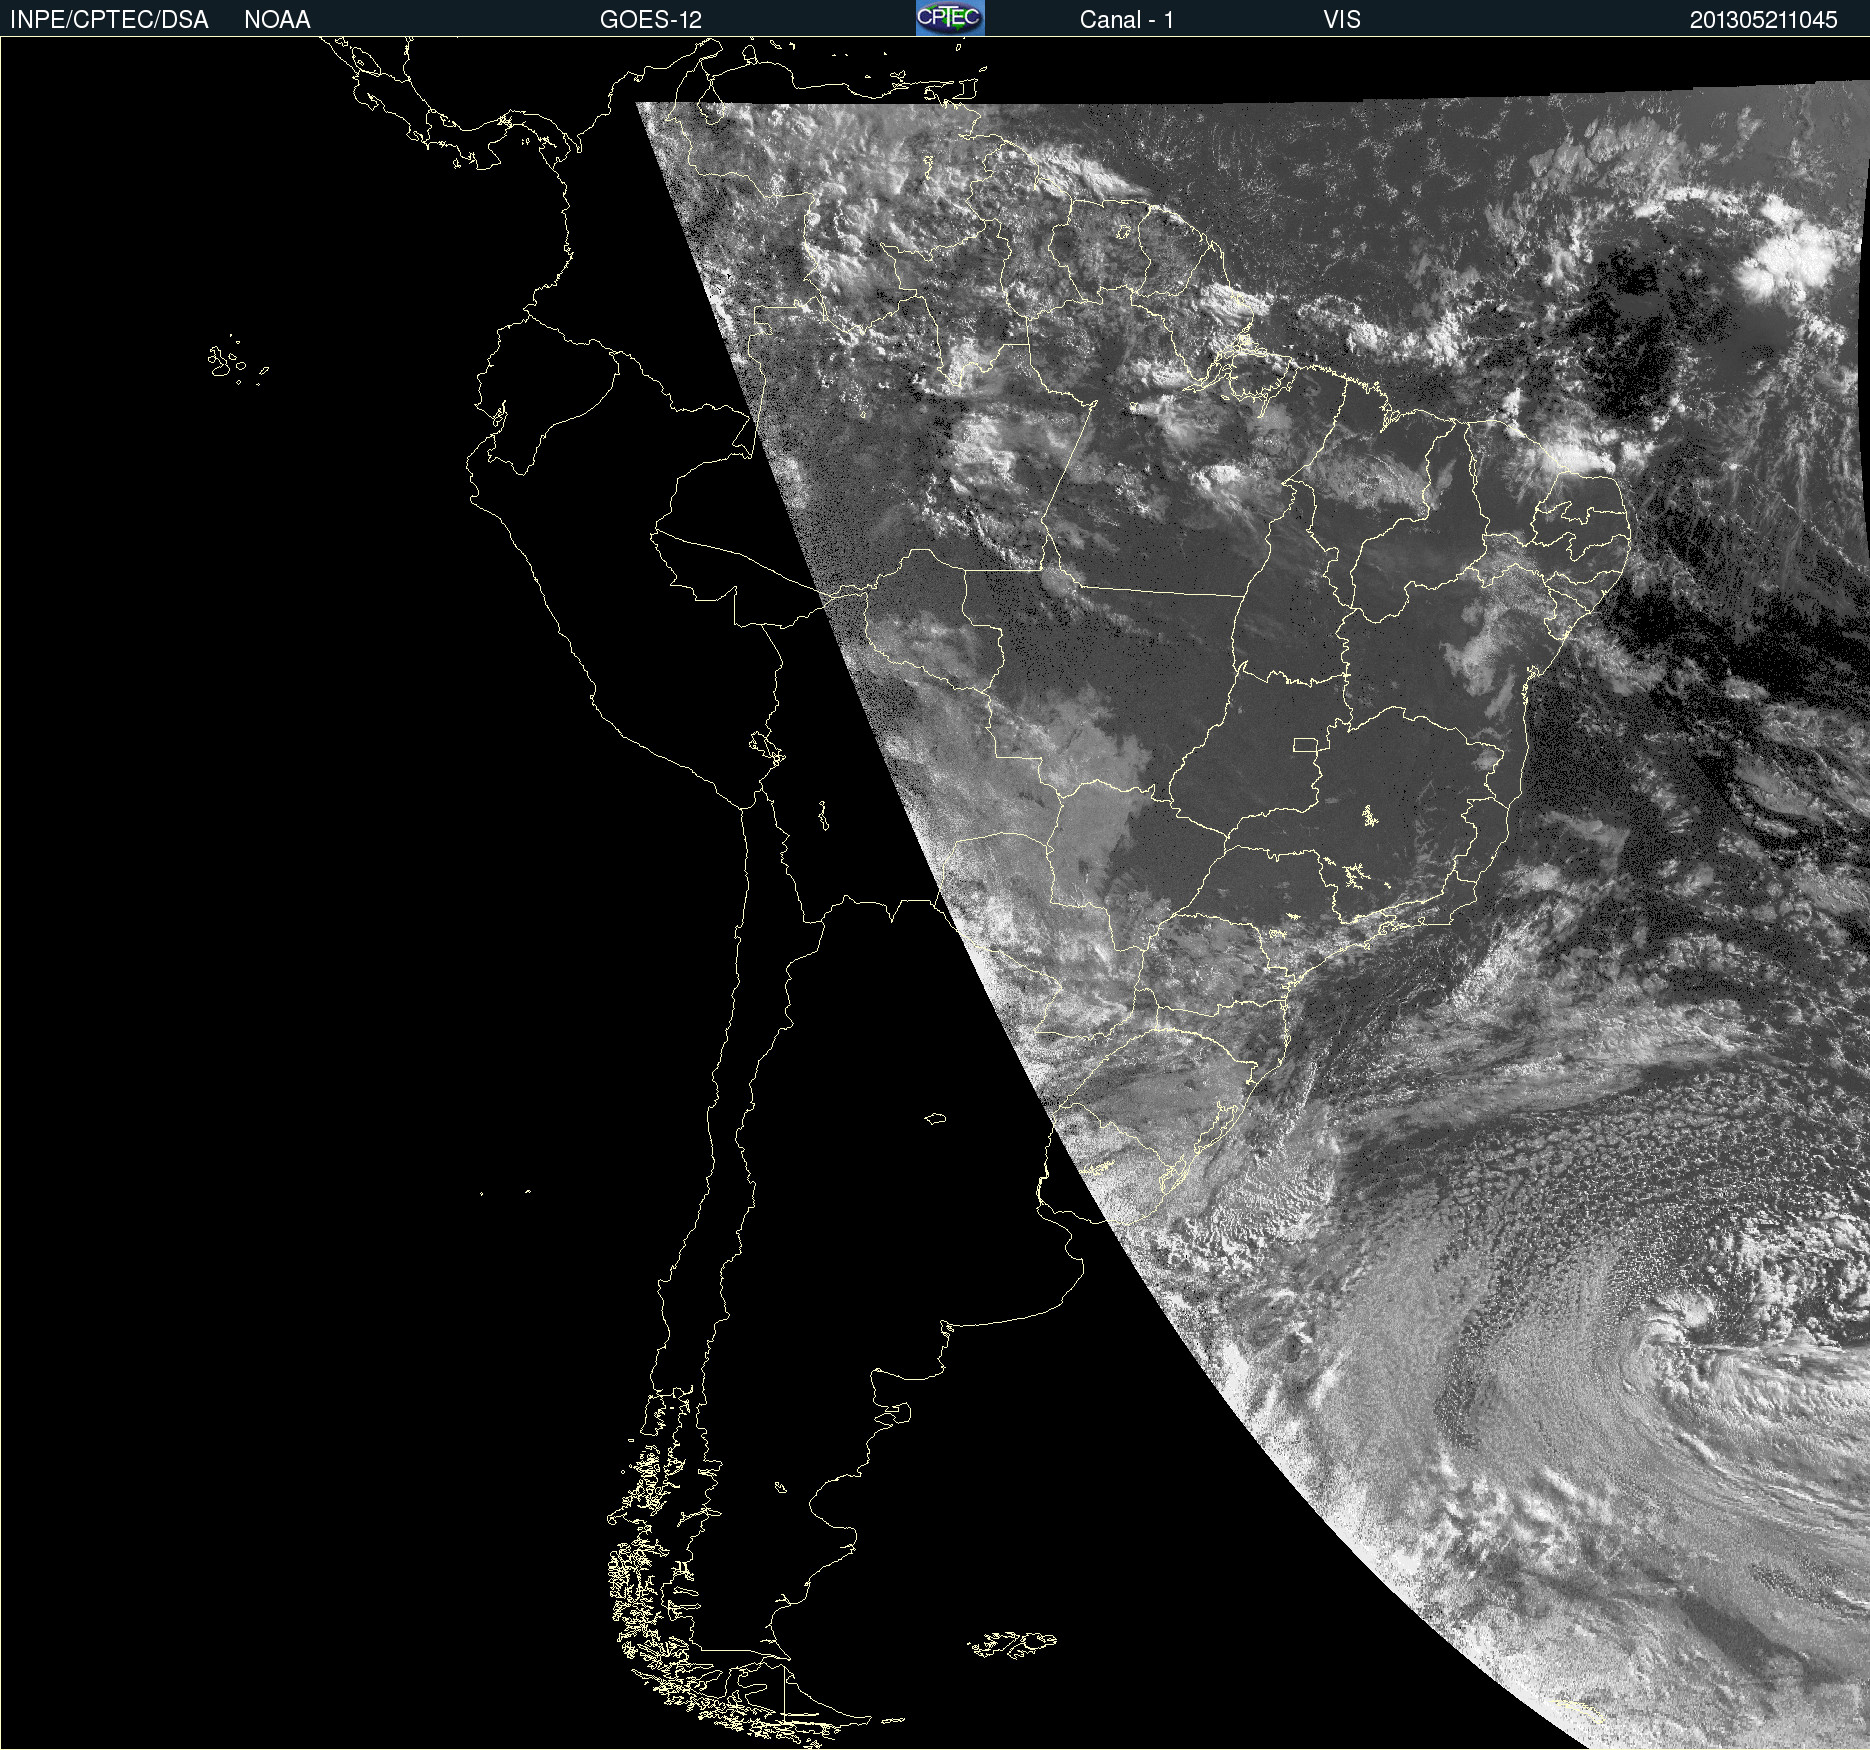The height and width of the screenshot is (1750, 1870).
Task: Click the INPE/CPTEC/DSA header label
Action: click(109, 20)
